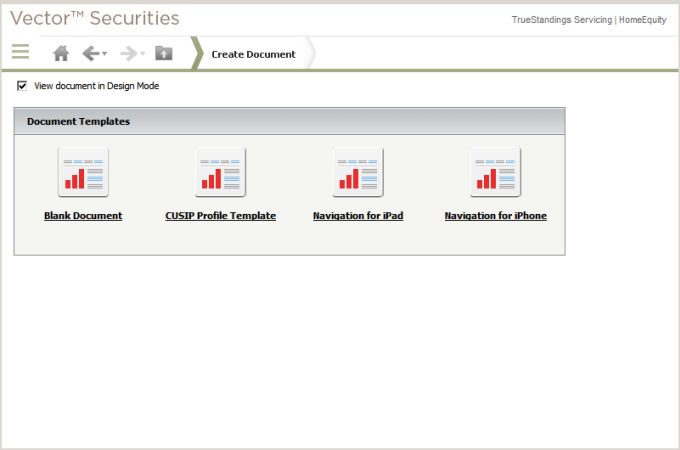Click the Forward arrow icon
680x450 pixels.
pos(128,53)
